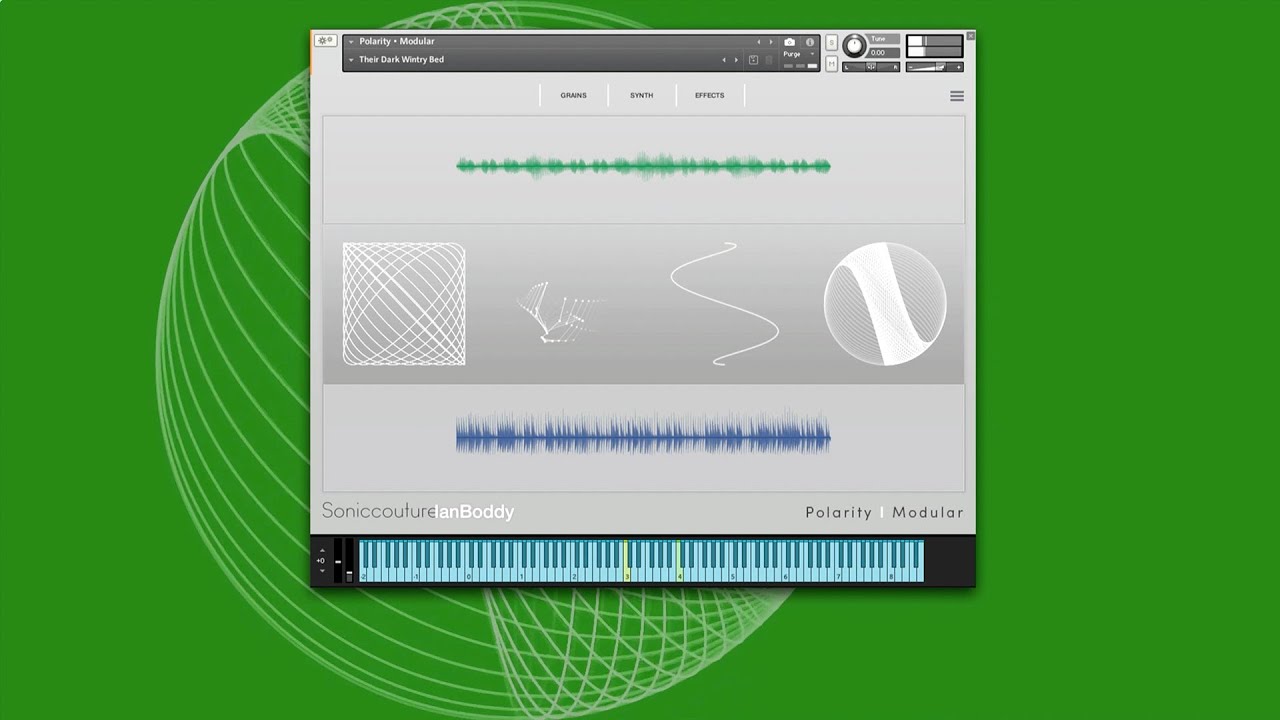This screenshot has height=720, width=1280.
Task: Click the green waveform display
Action: coord(643,166)
